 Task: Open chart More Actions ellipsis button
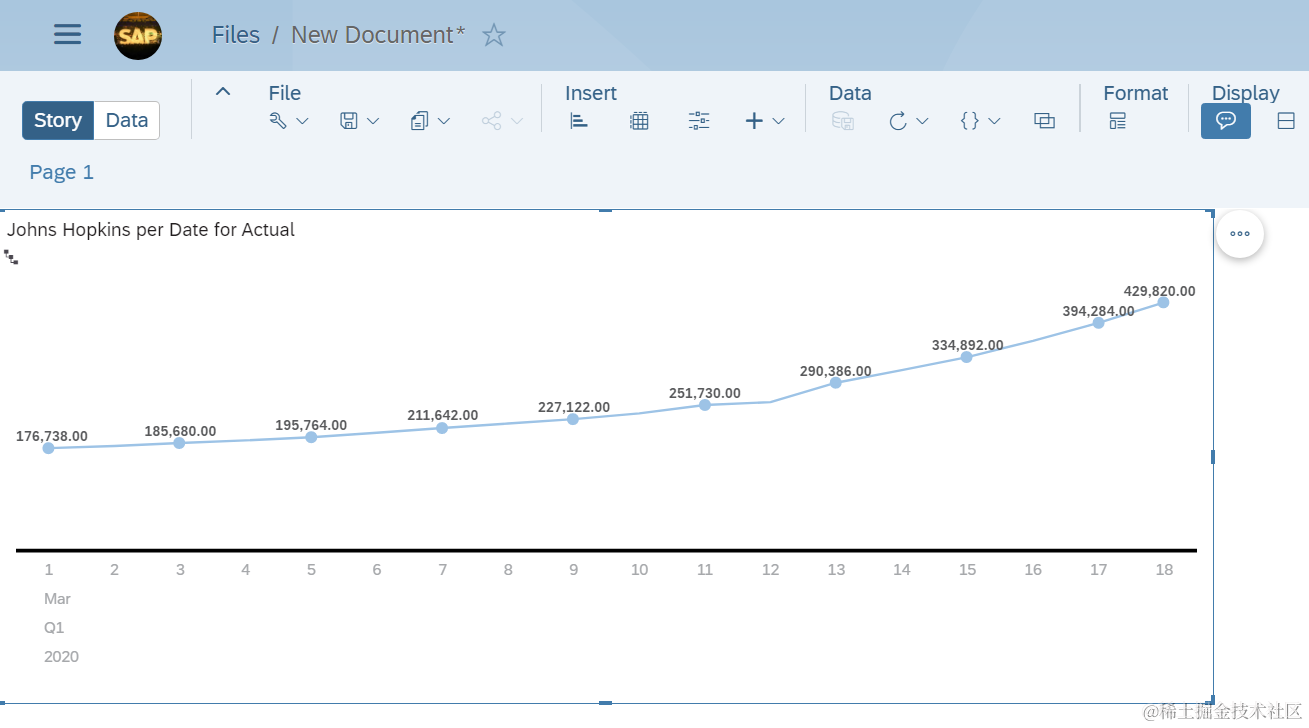pyautogui.click(x=1240, y=234)
